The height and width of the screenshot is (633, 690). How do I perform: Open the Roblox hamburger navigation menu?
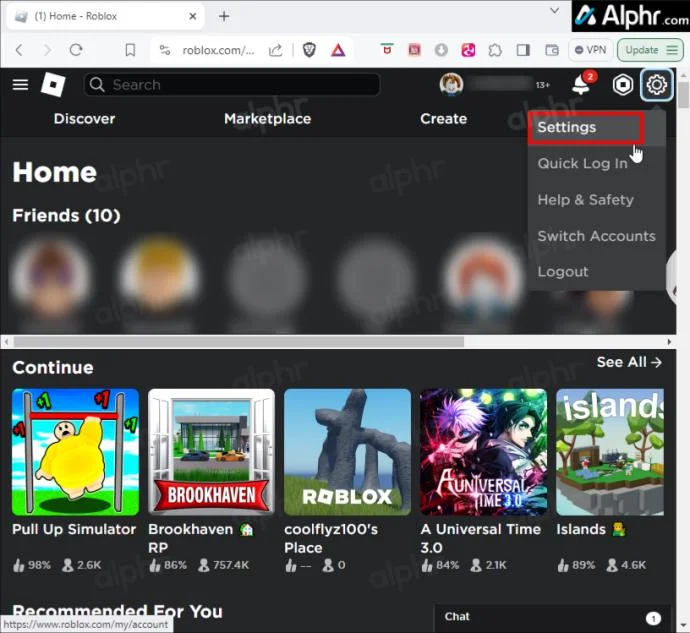(x=20, y=84)
